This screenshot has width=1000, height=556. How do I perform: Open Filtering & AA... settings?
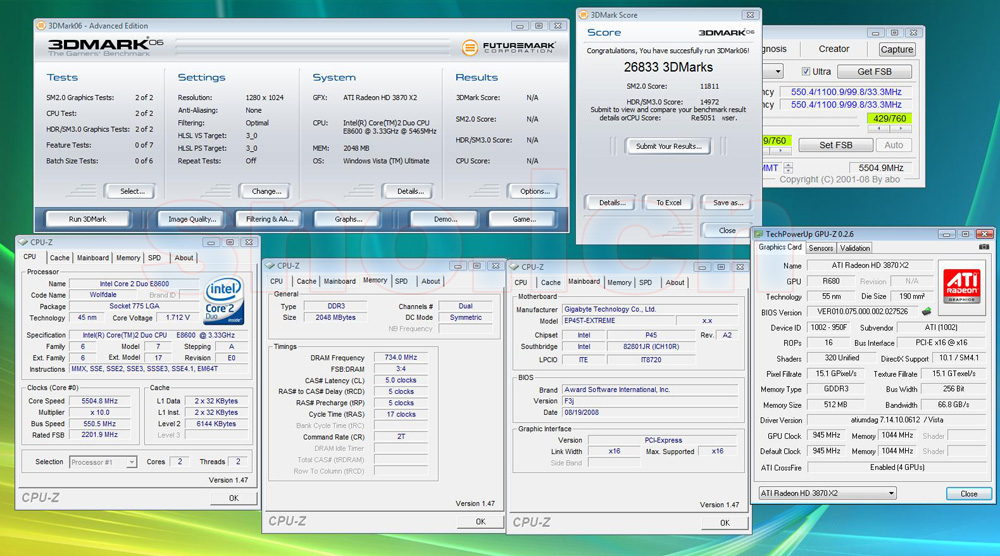tap(269, 219)
